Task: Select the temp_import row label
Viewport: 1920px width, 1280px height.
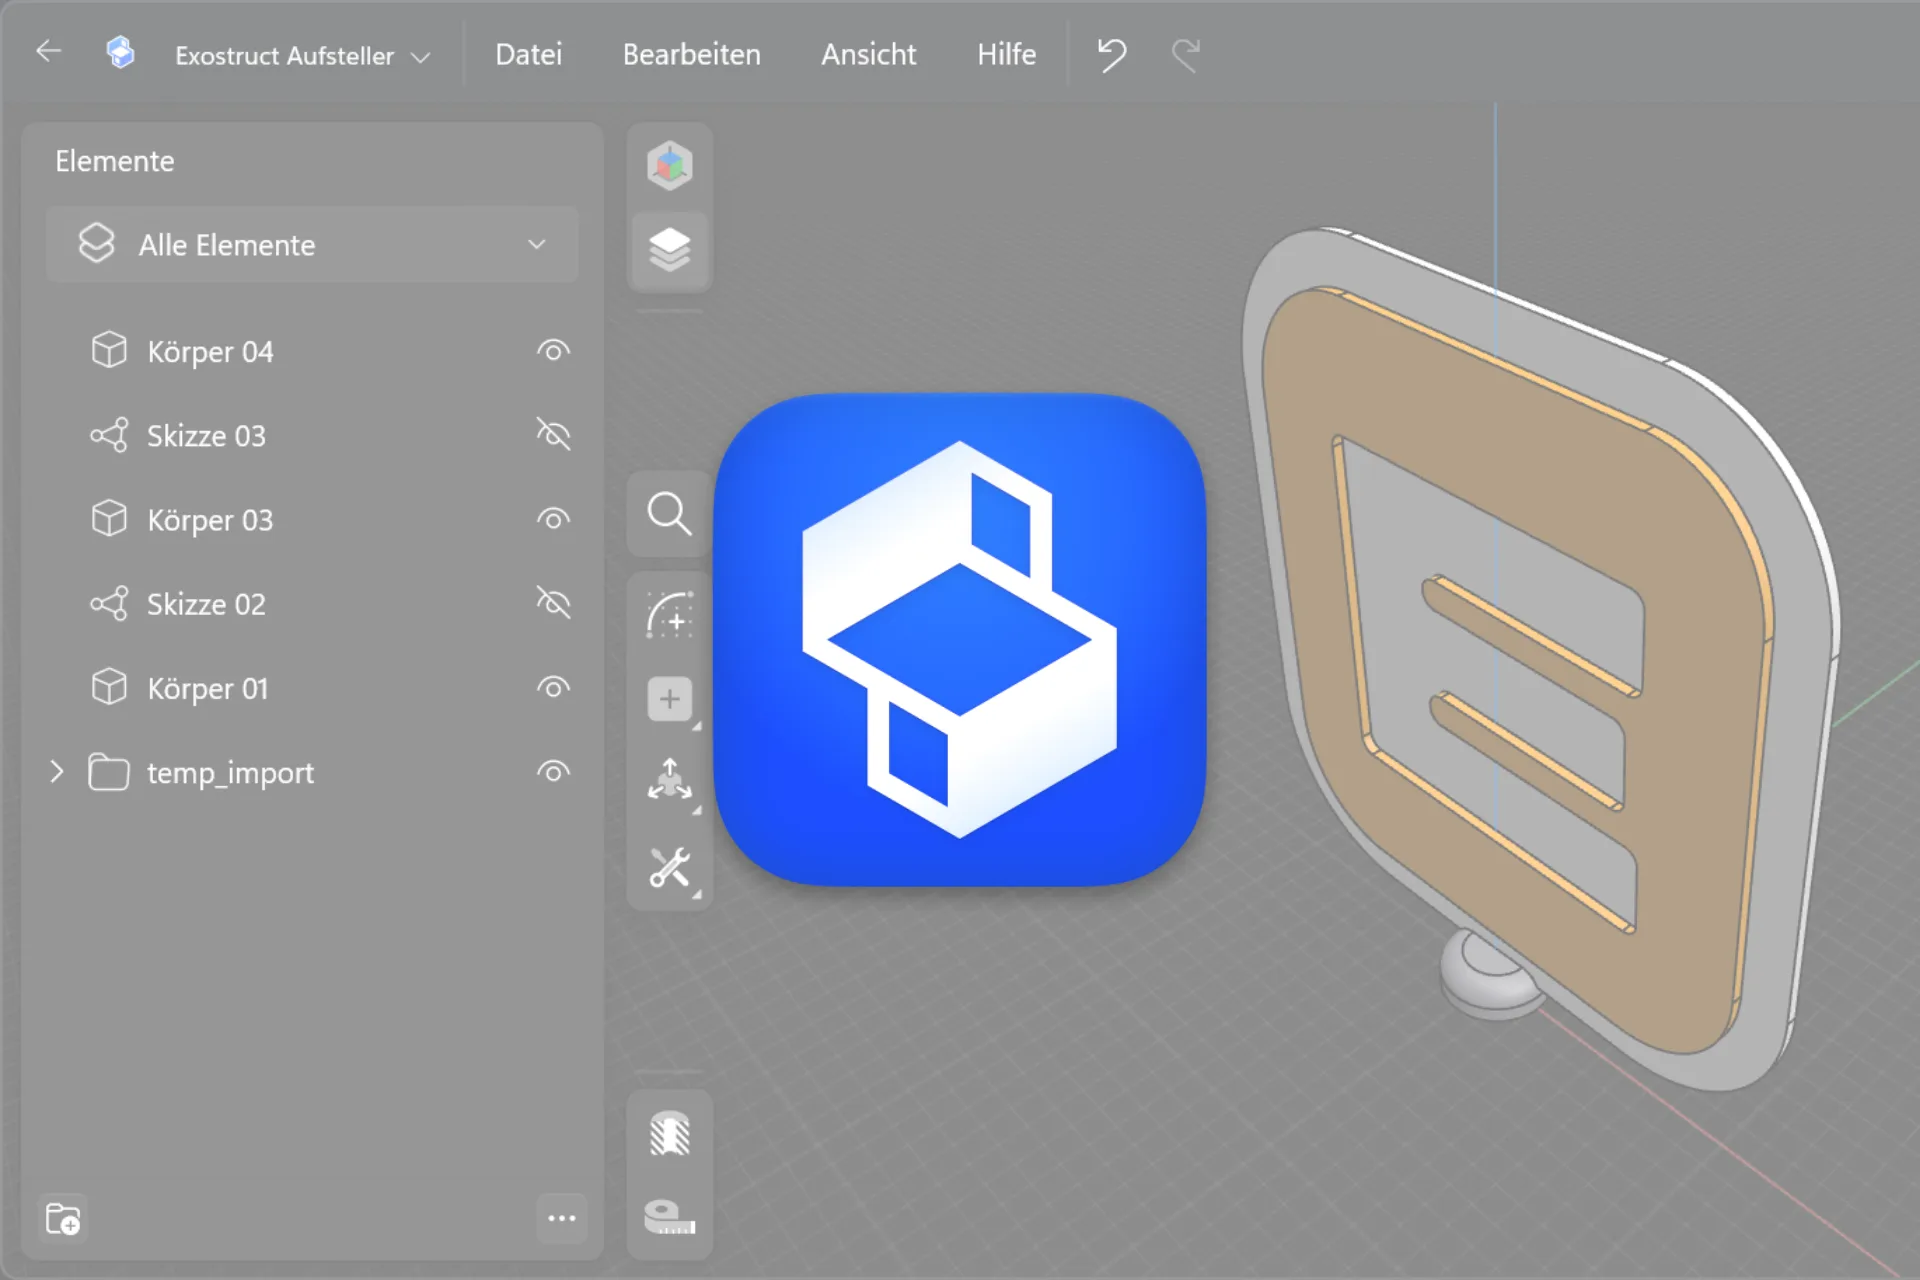Action: pos(230,773)
